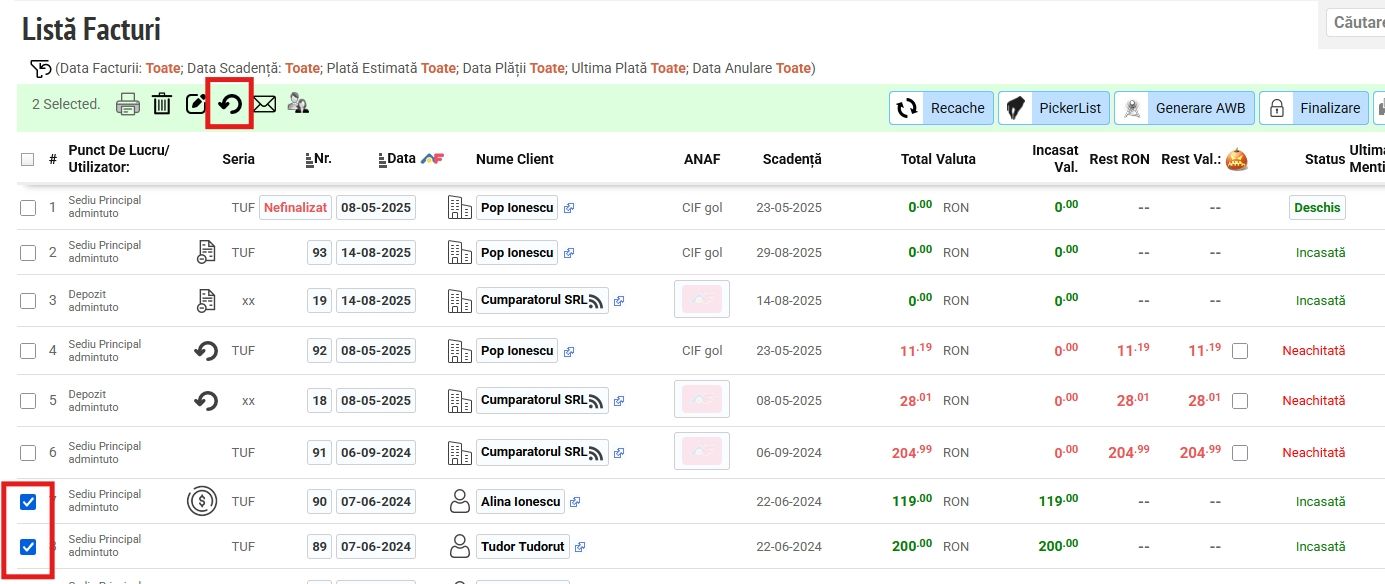Sort the table by the Data column
This screenshot has height=584, width=1385.
[x=400, y=159]
